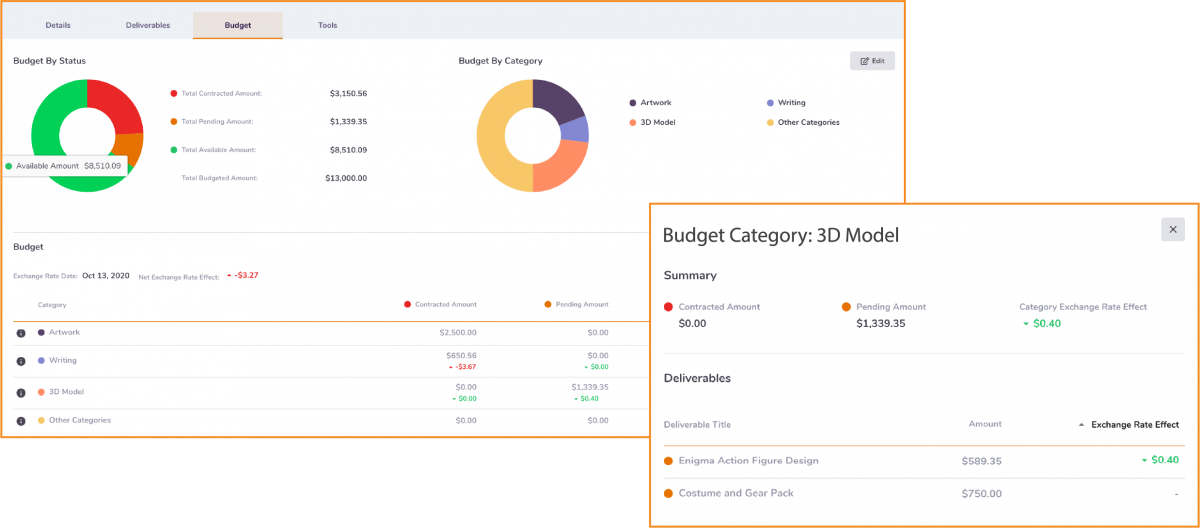Open info icon for Writing row
The width and height of the screenshot is (1200, 528).
point(21,361)
